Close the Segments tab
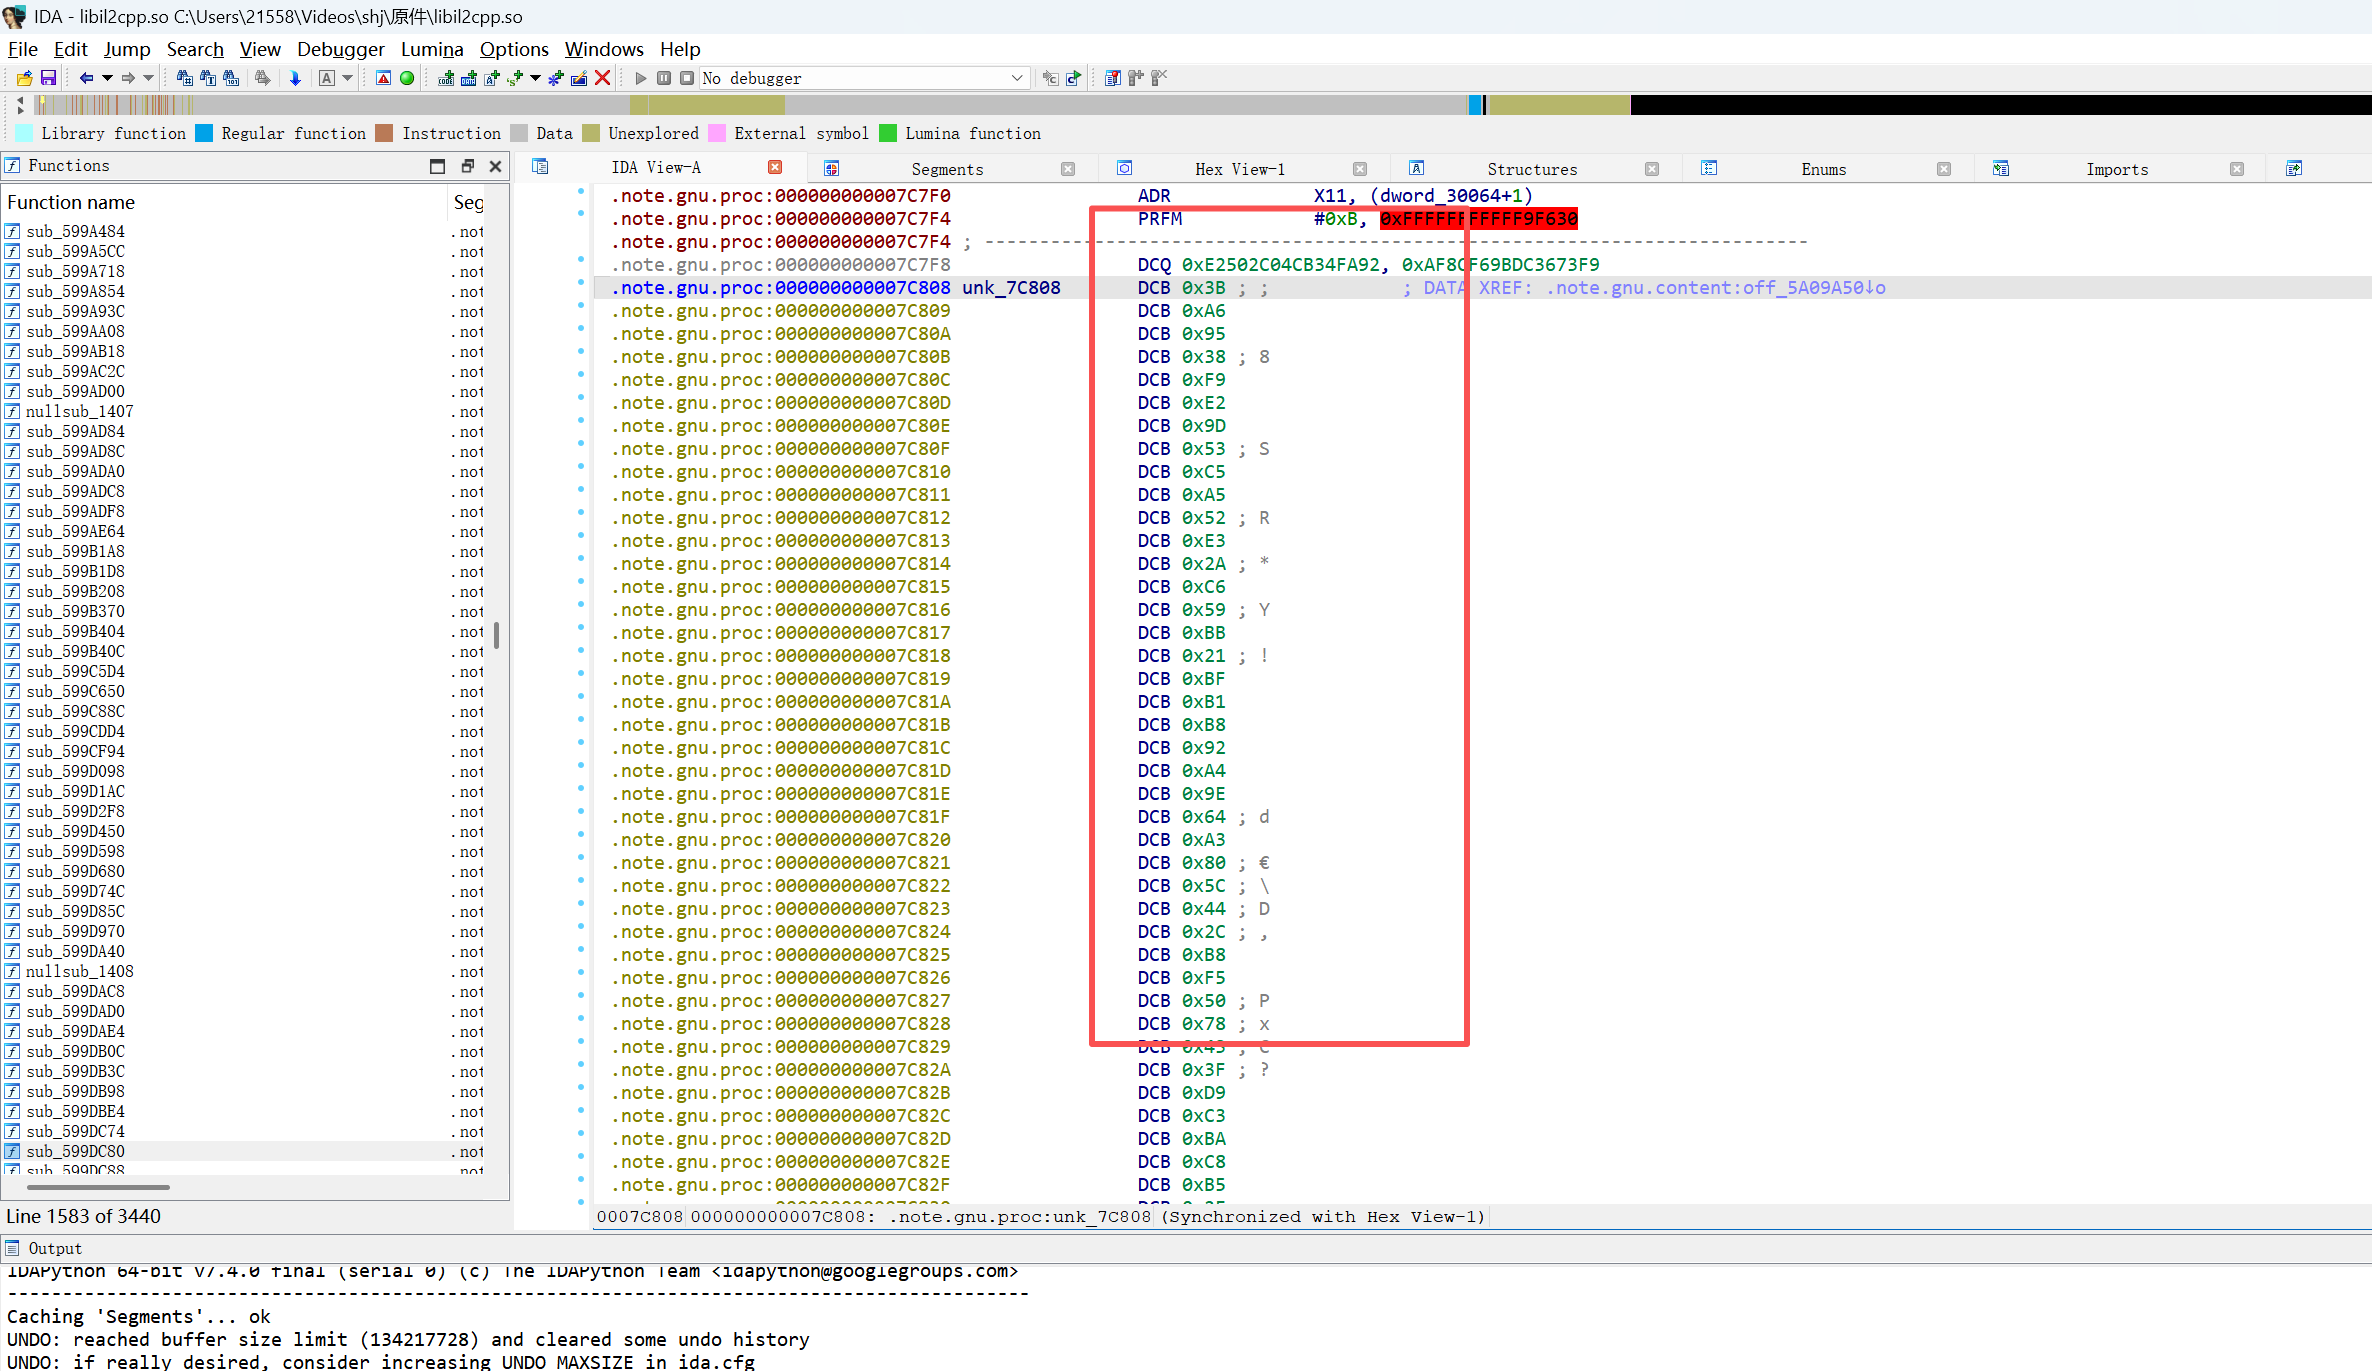The image size is (2372, 1371). pyautogui.click(x=1068, y=169)
